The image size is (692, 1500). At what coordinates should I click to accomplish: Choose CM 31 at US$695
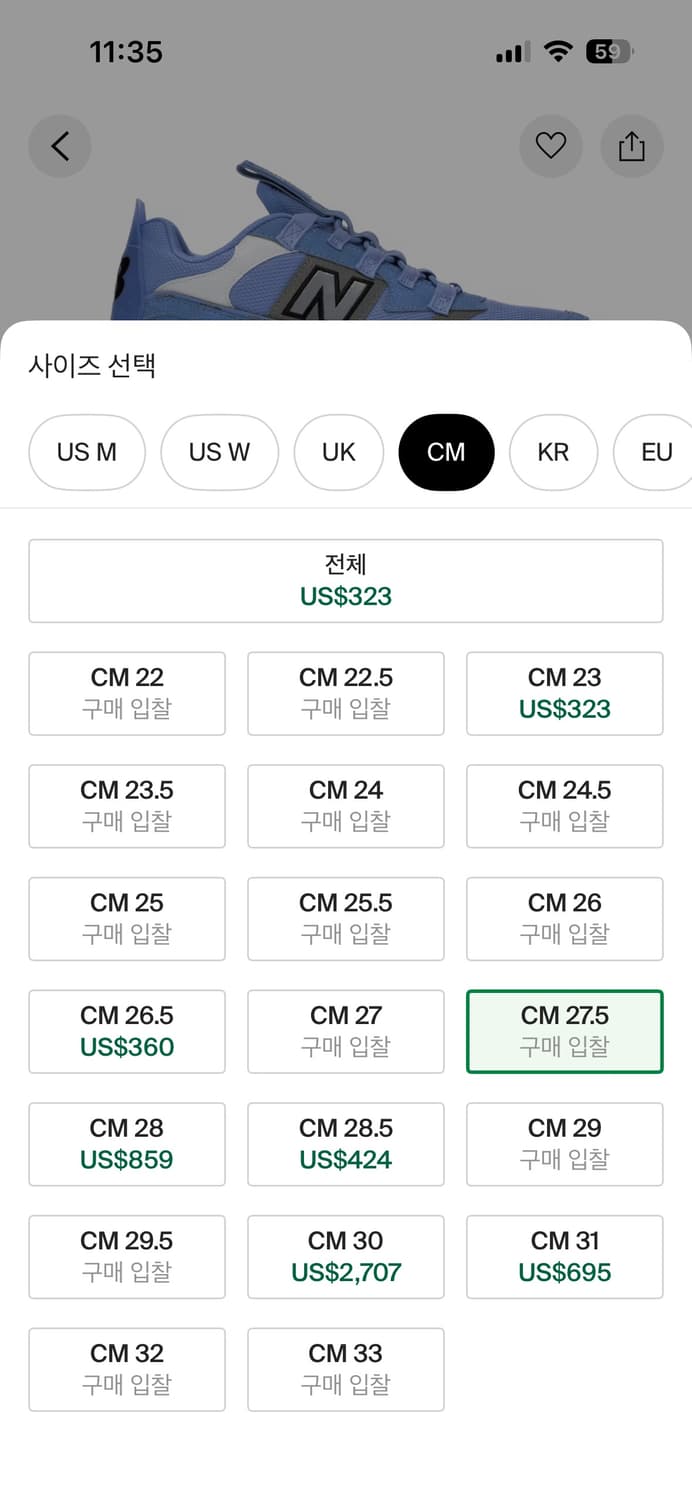pyautogui.click(x=564, y=1257)
